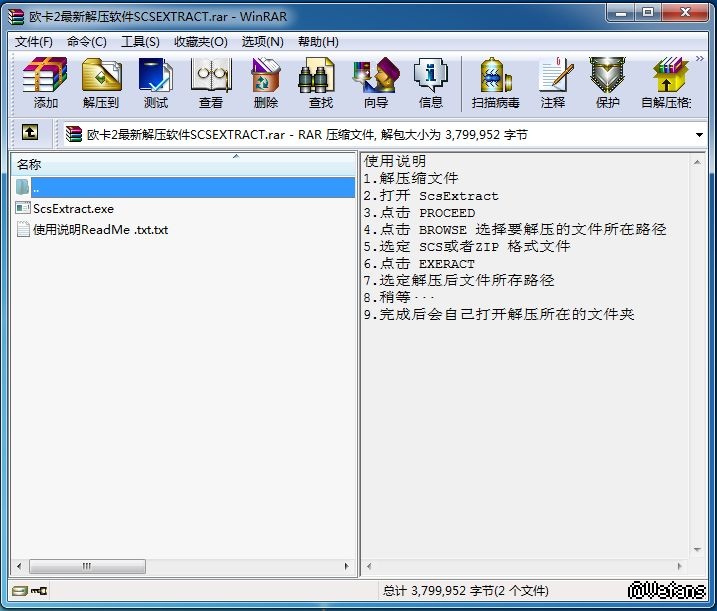The image size is (717, 611).
Task: Open the Find (查找) binoculars icon
Action: tap(320, 83)
